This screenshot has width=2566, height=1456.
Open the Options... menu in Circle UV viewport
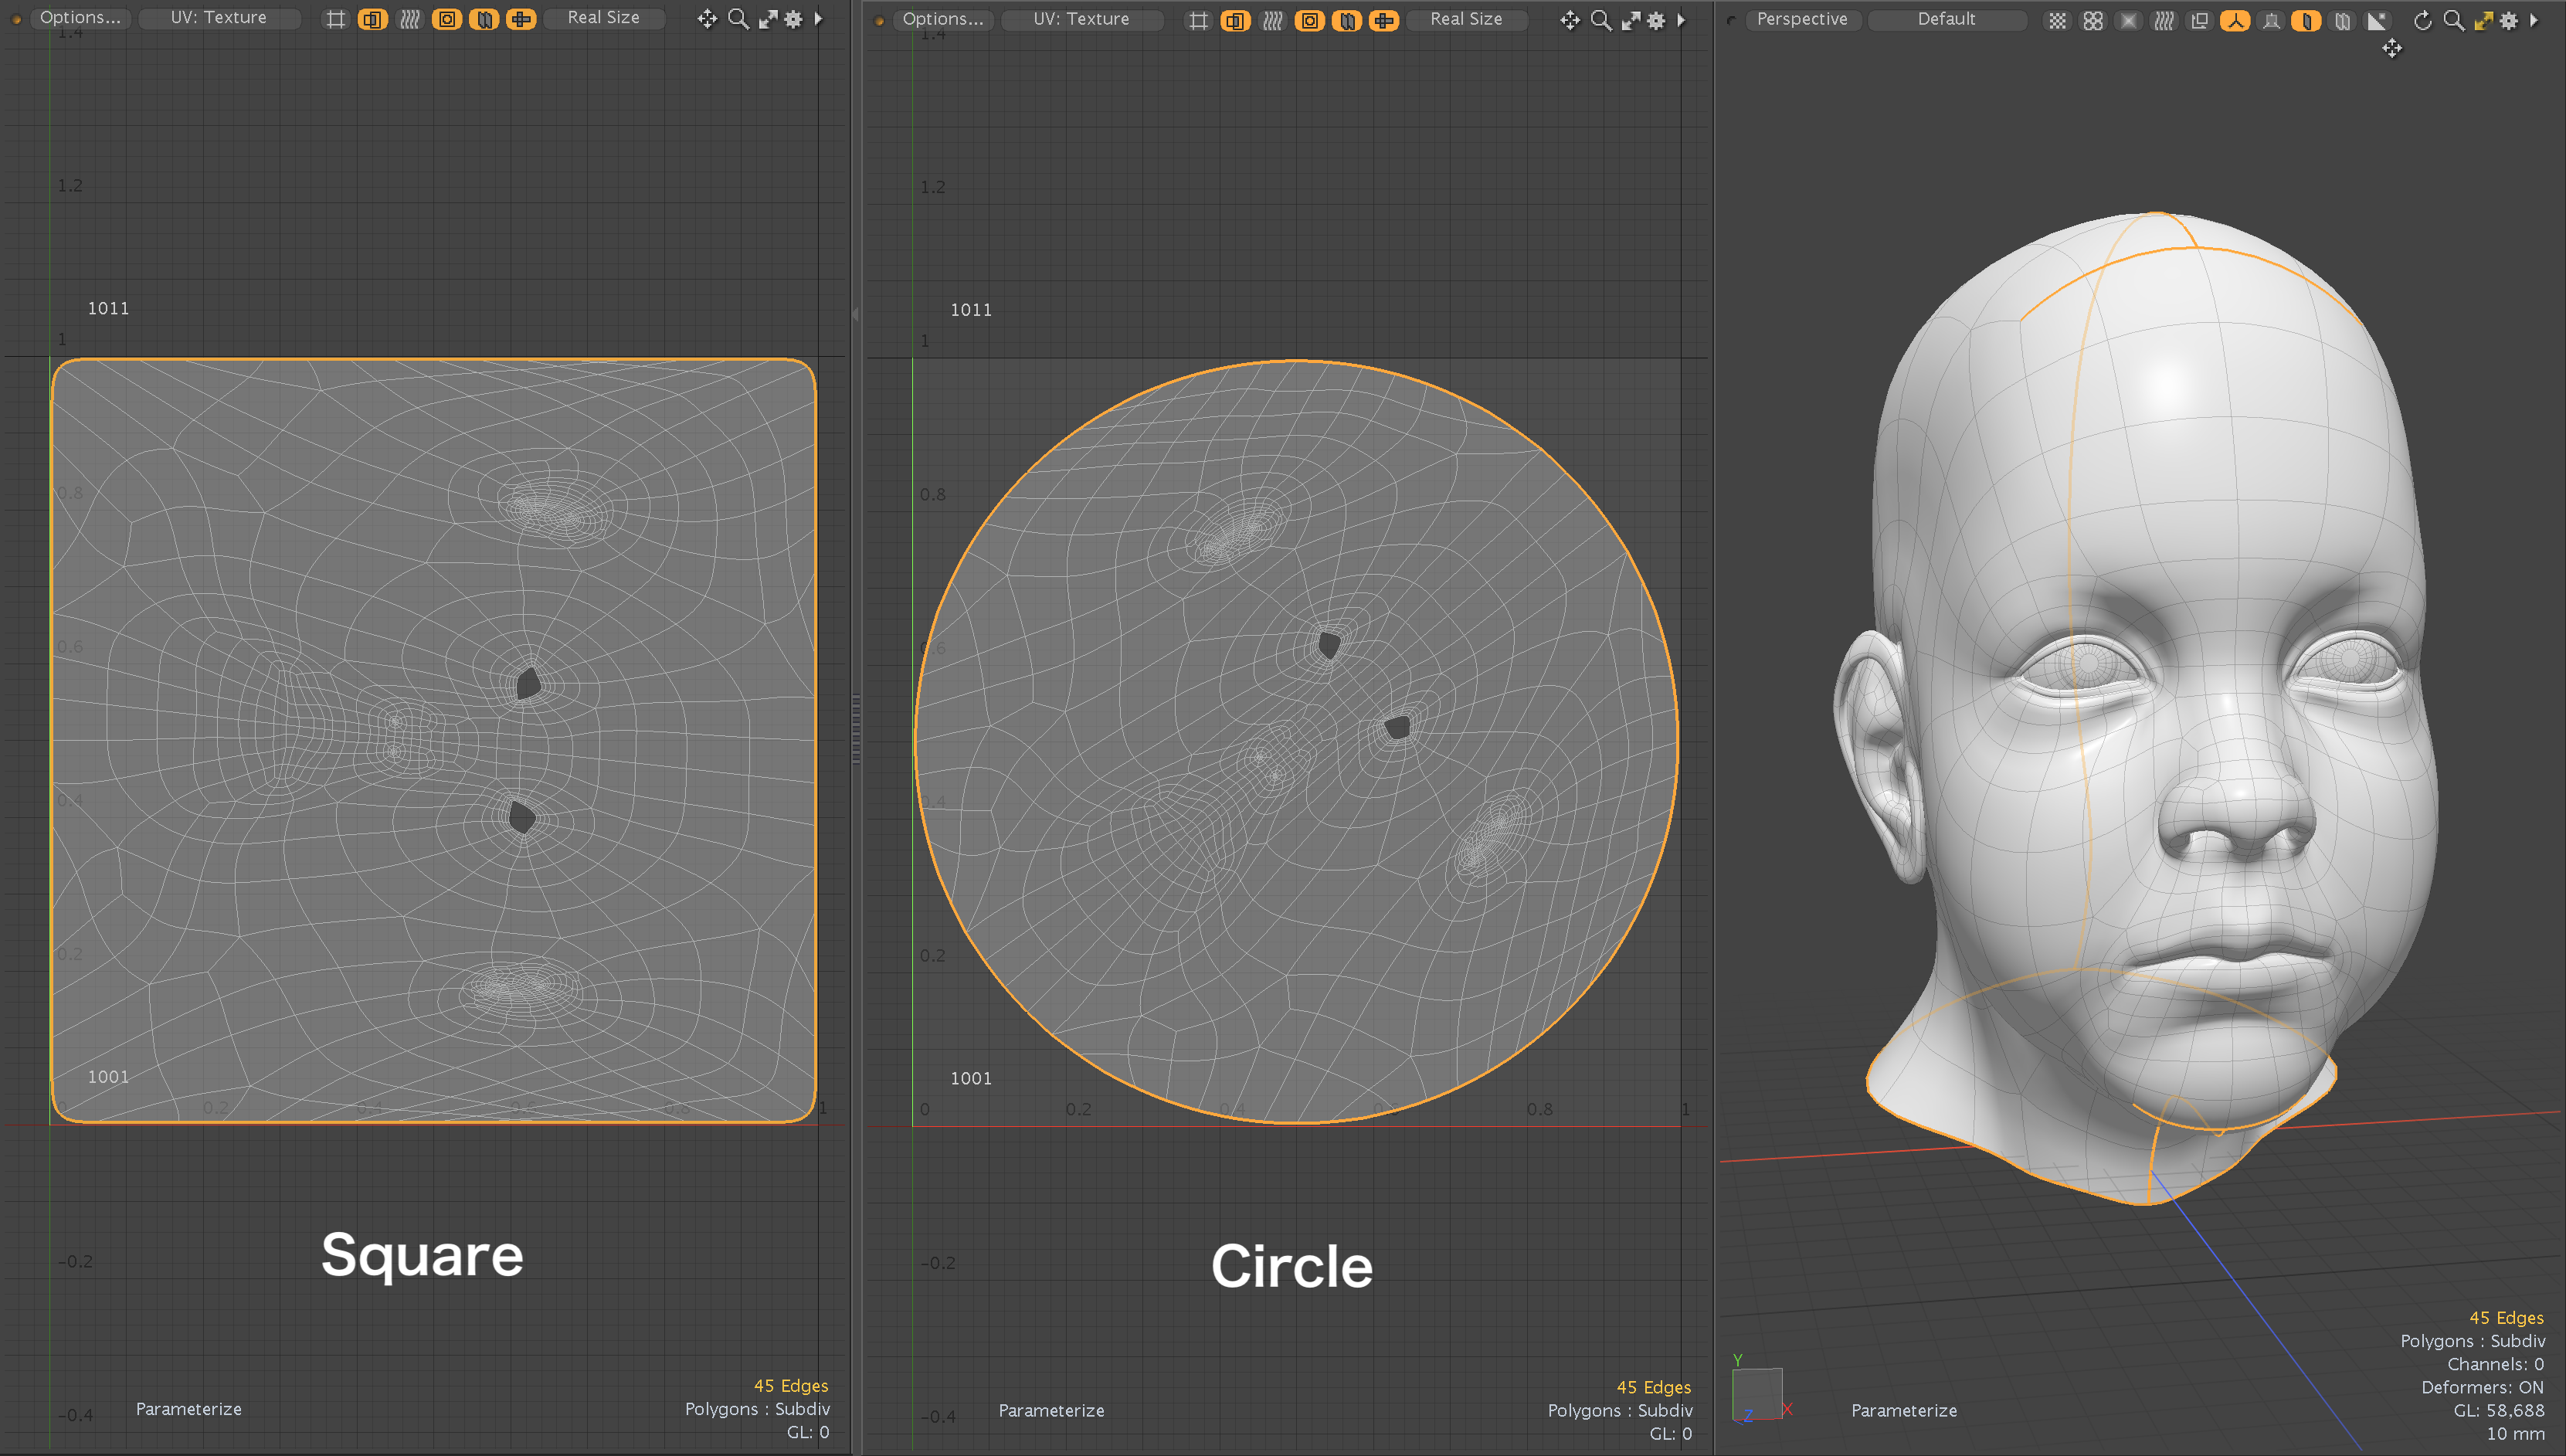(x=943, y=19)
